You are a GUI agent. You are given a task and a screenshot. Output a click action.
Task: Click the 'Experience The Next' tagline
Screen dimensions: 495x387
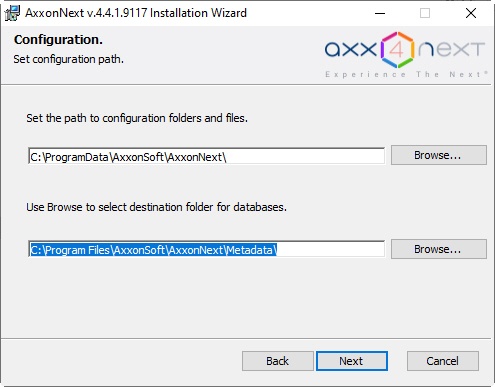(406, 74)
